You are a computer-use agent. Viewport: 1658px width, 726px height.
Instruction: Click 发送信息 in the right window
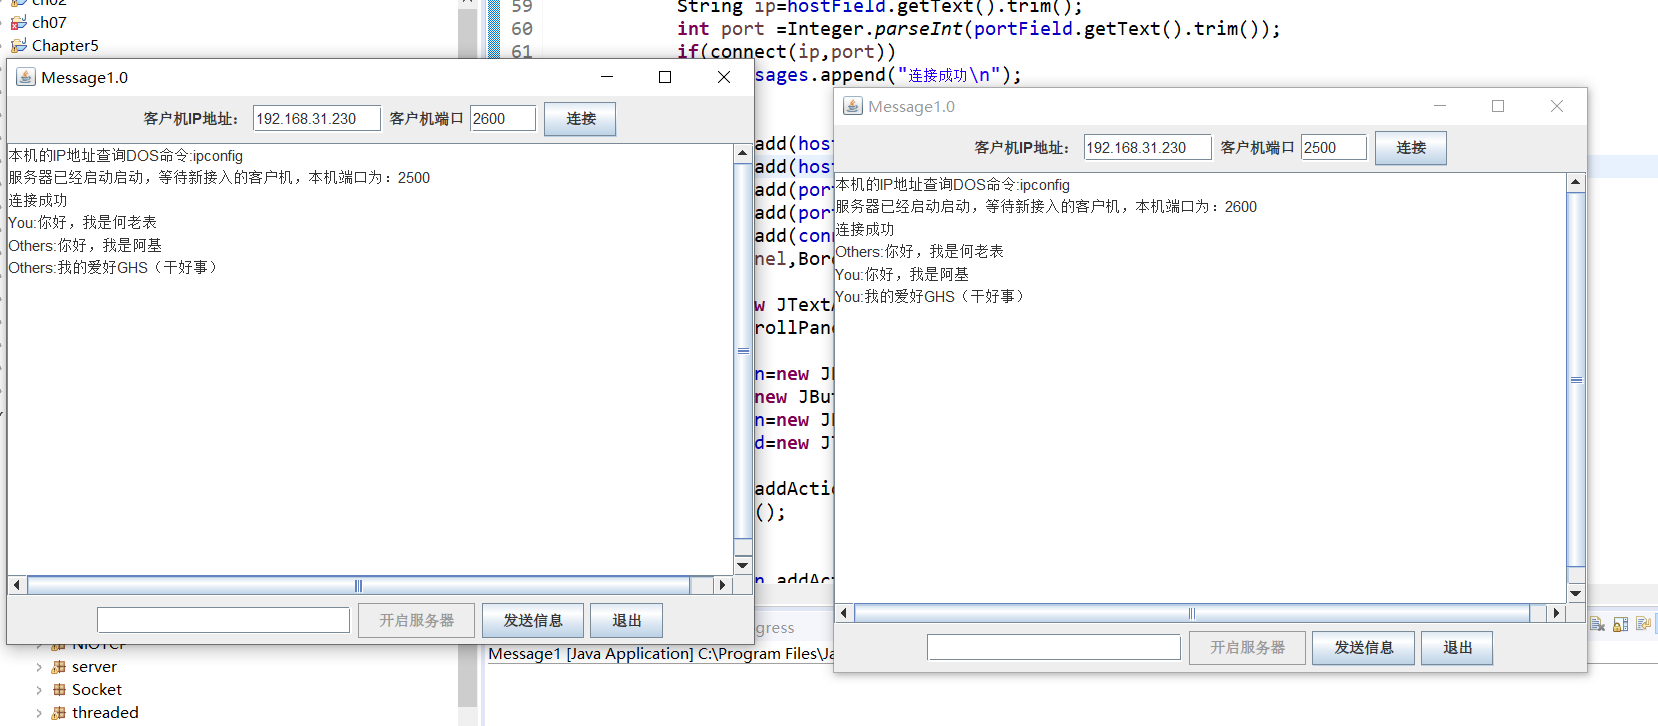tap(1363, 648)
